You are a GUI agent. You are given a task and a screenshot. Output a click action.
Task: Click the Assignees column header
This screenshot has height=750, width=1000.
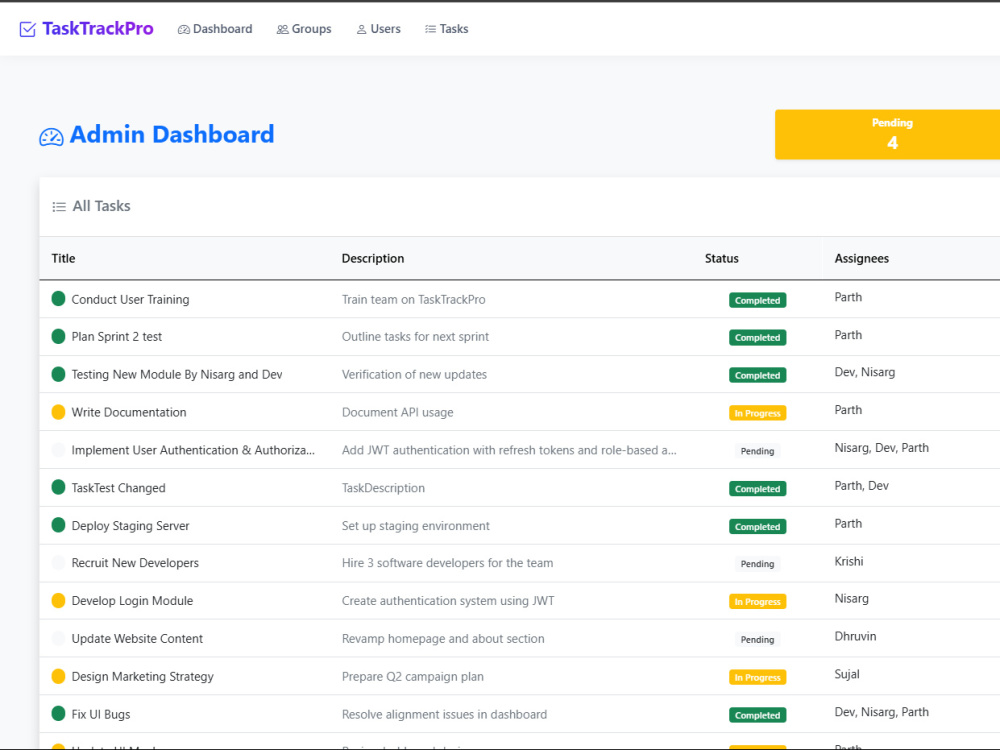coord(862,258)
